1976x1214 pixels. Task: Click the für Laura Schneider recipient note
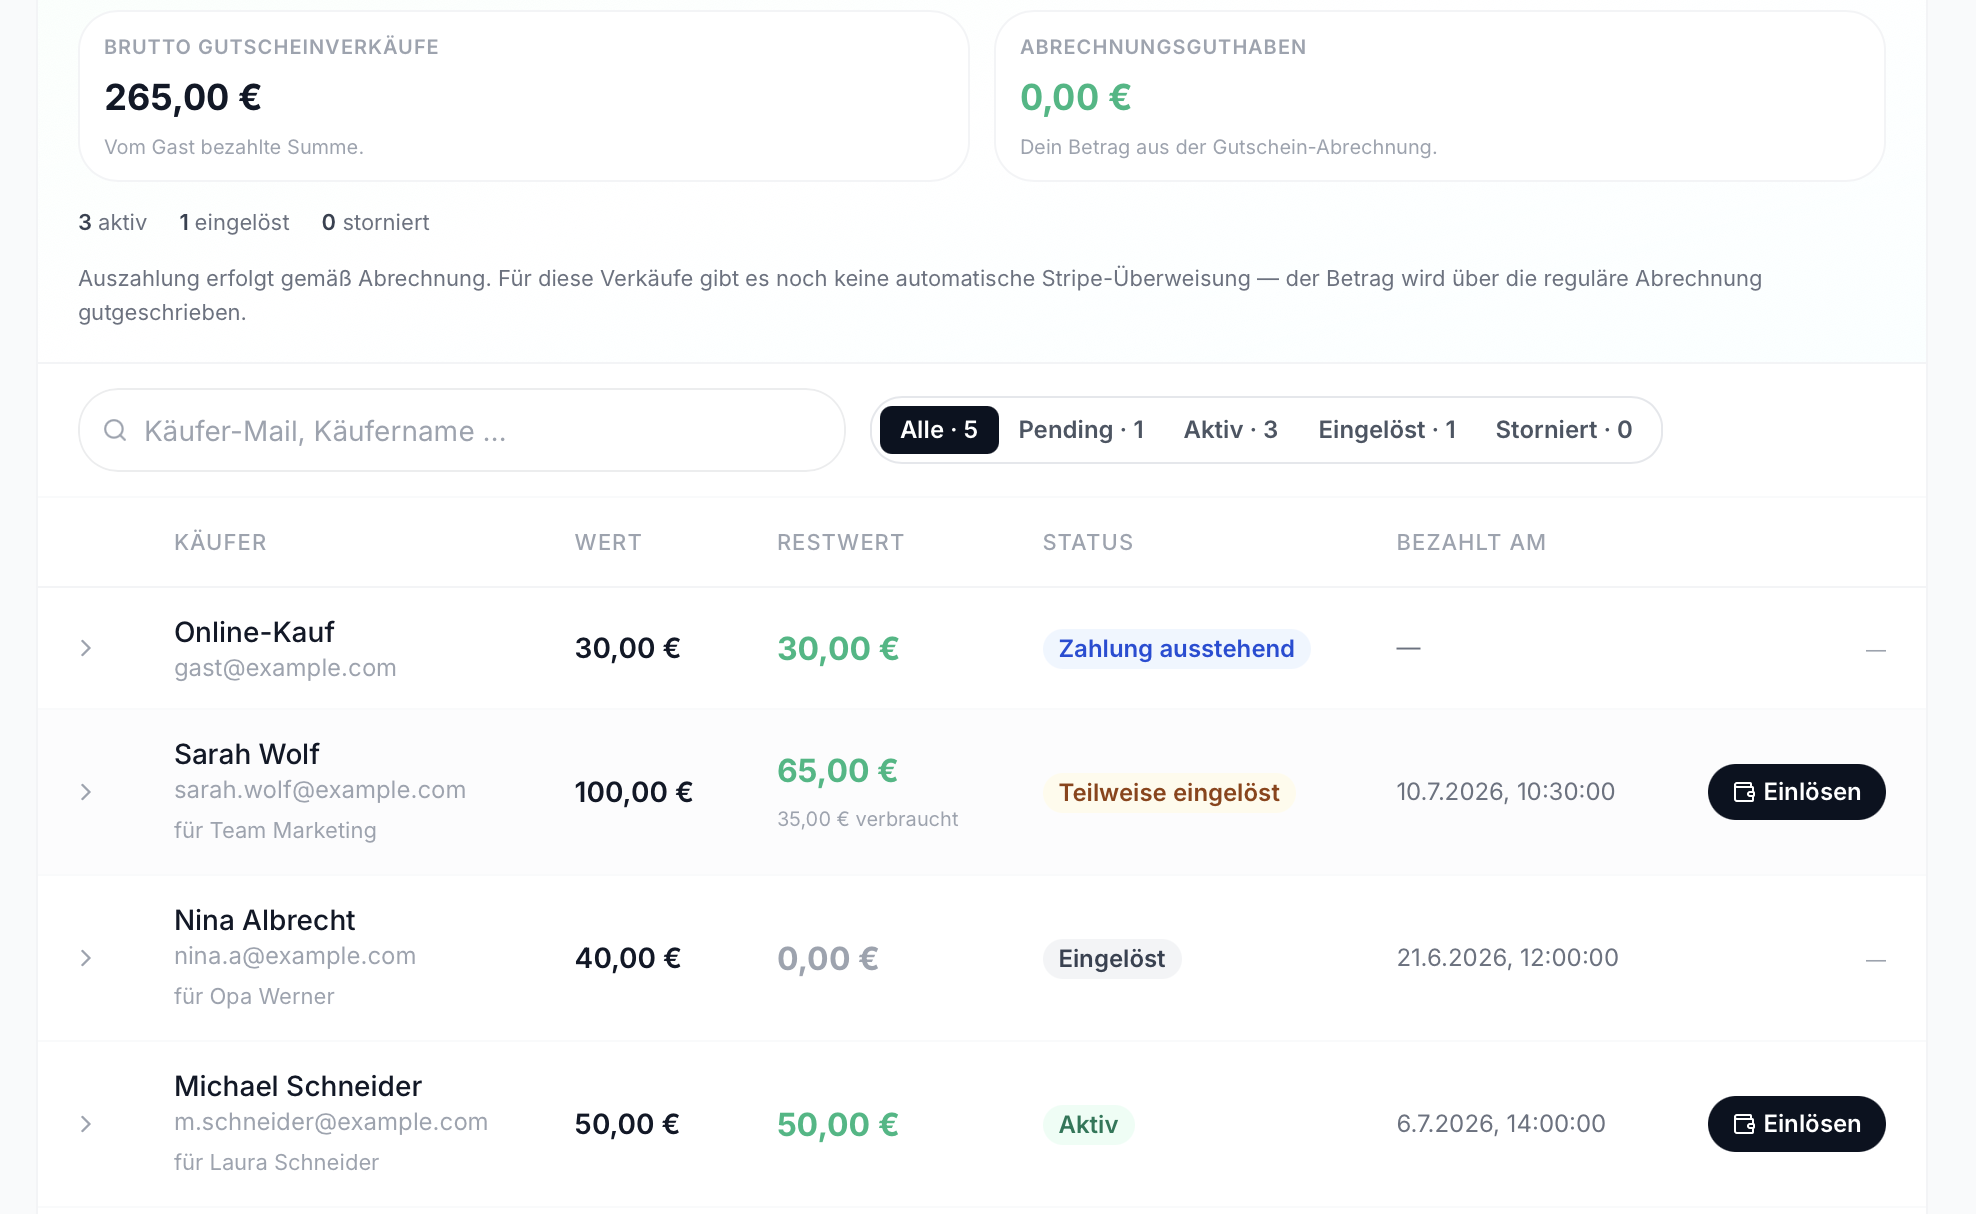276,1163
